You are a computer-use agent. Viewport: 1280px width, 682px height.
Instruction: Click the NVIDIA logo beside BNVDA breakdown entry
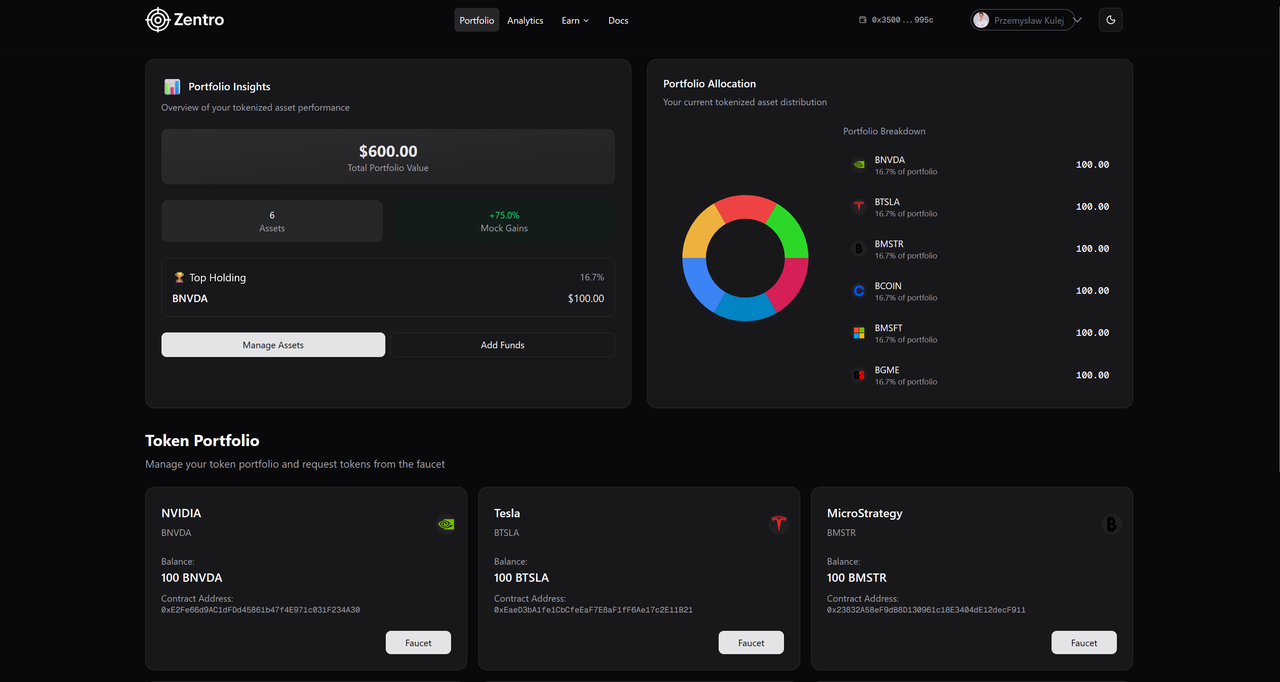tap(858, 164)
